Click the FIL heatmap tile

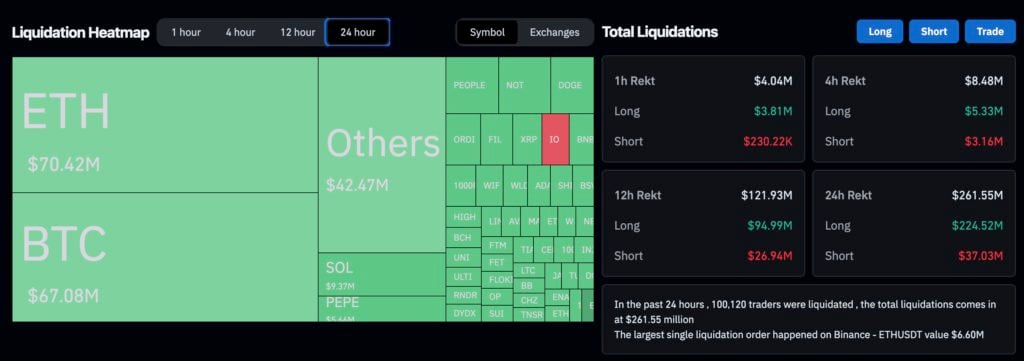point(496,140)
